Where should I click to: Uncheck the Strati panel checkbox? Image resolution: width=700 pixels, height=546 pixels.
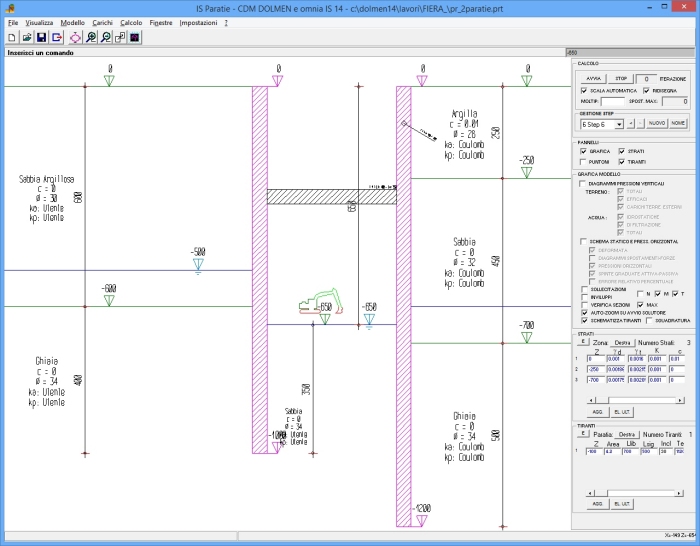pyautogui.click(x=621, y=151)
